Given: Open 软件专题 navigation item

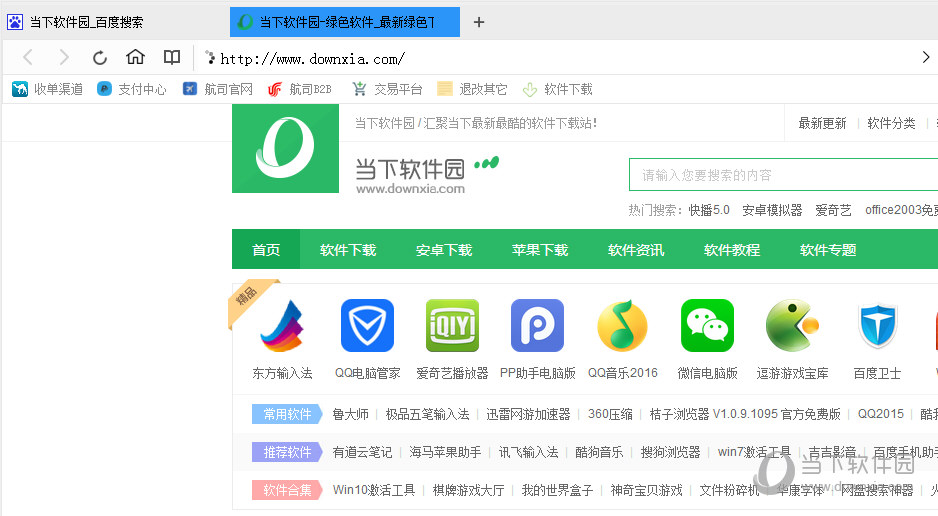Looking at the screenshot, I should pos(828,249).
